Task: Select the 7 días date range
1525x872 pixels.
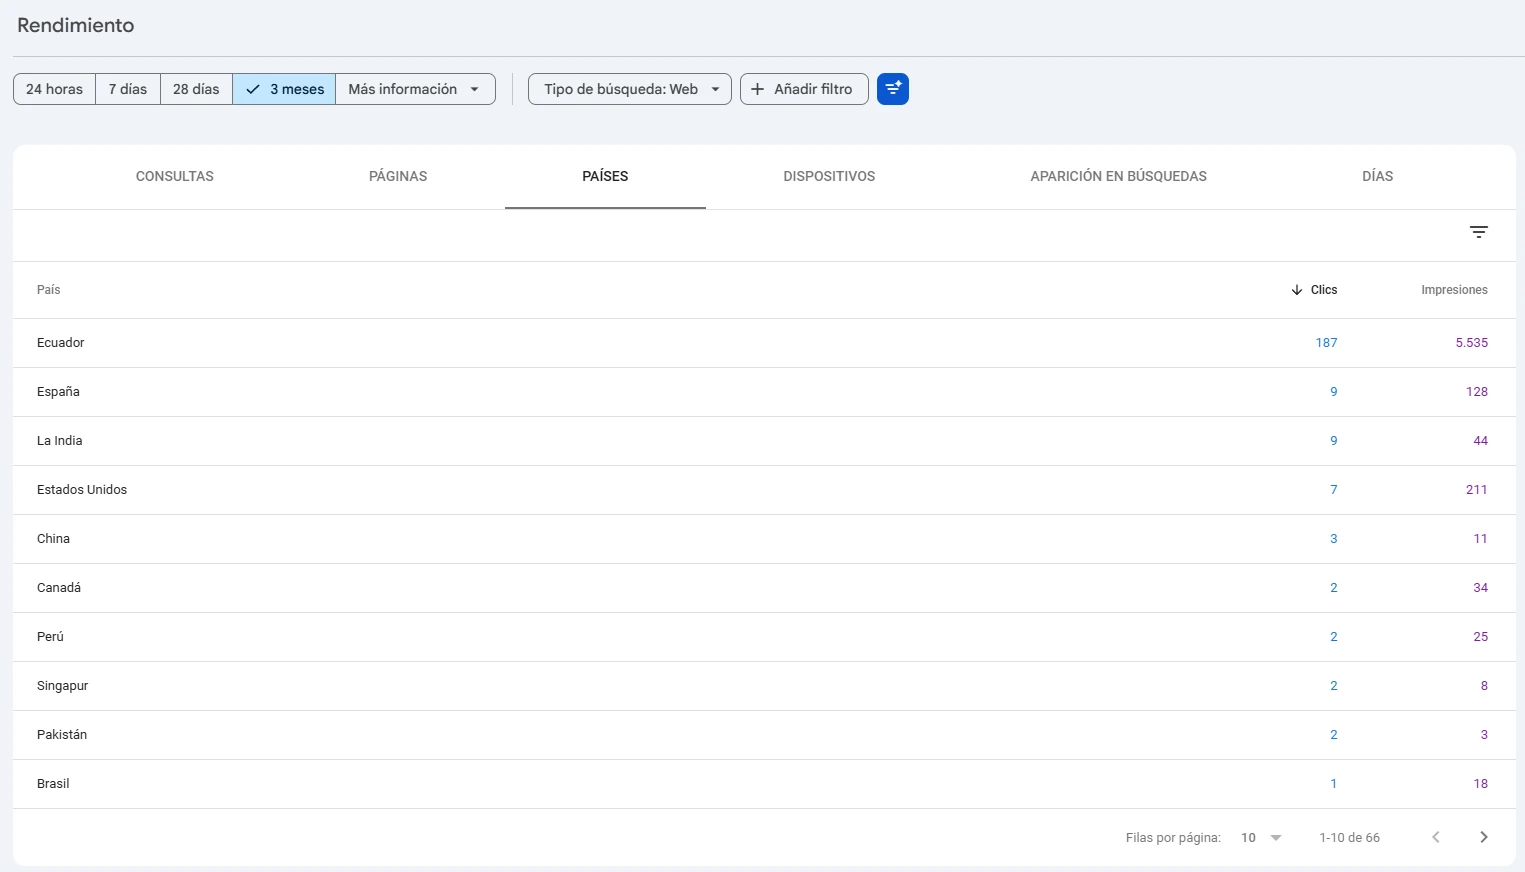Action: pos(128,89)
